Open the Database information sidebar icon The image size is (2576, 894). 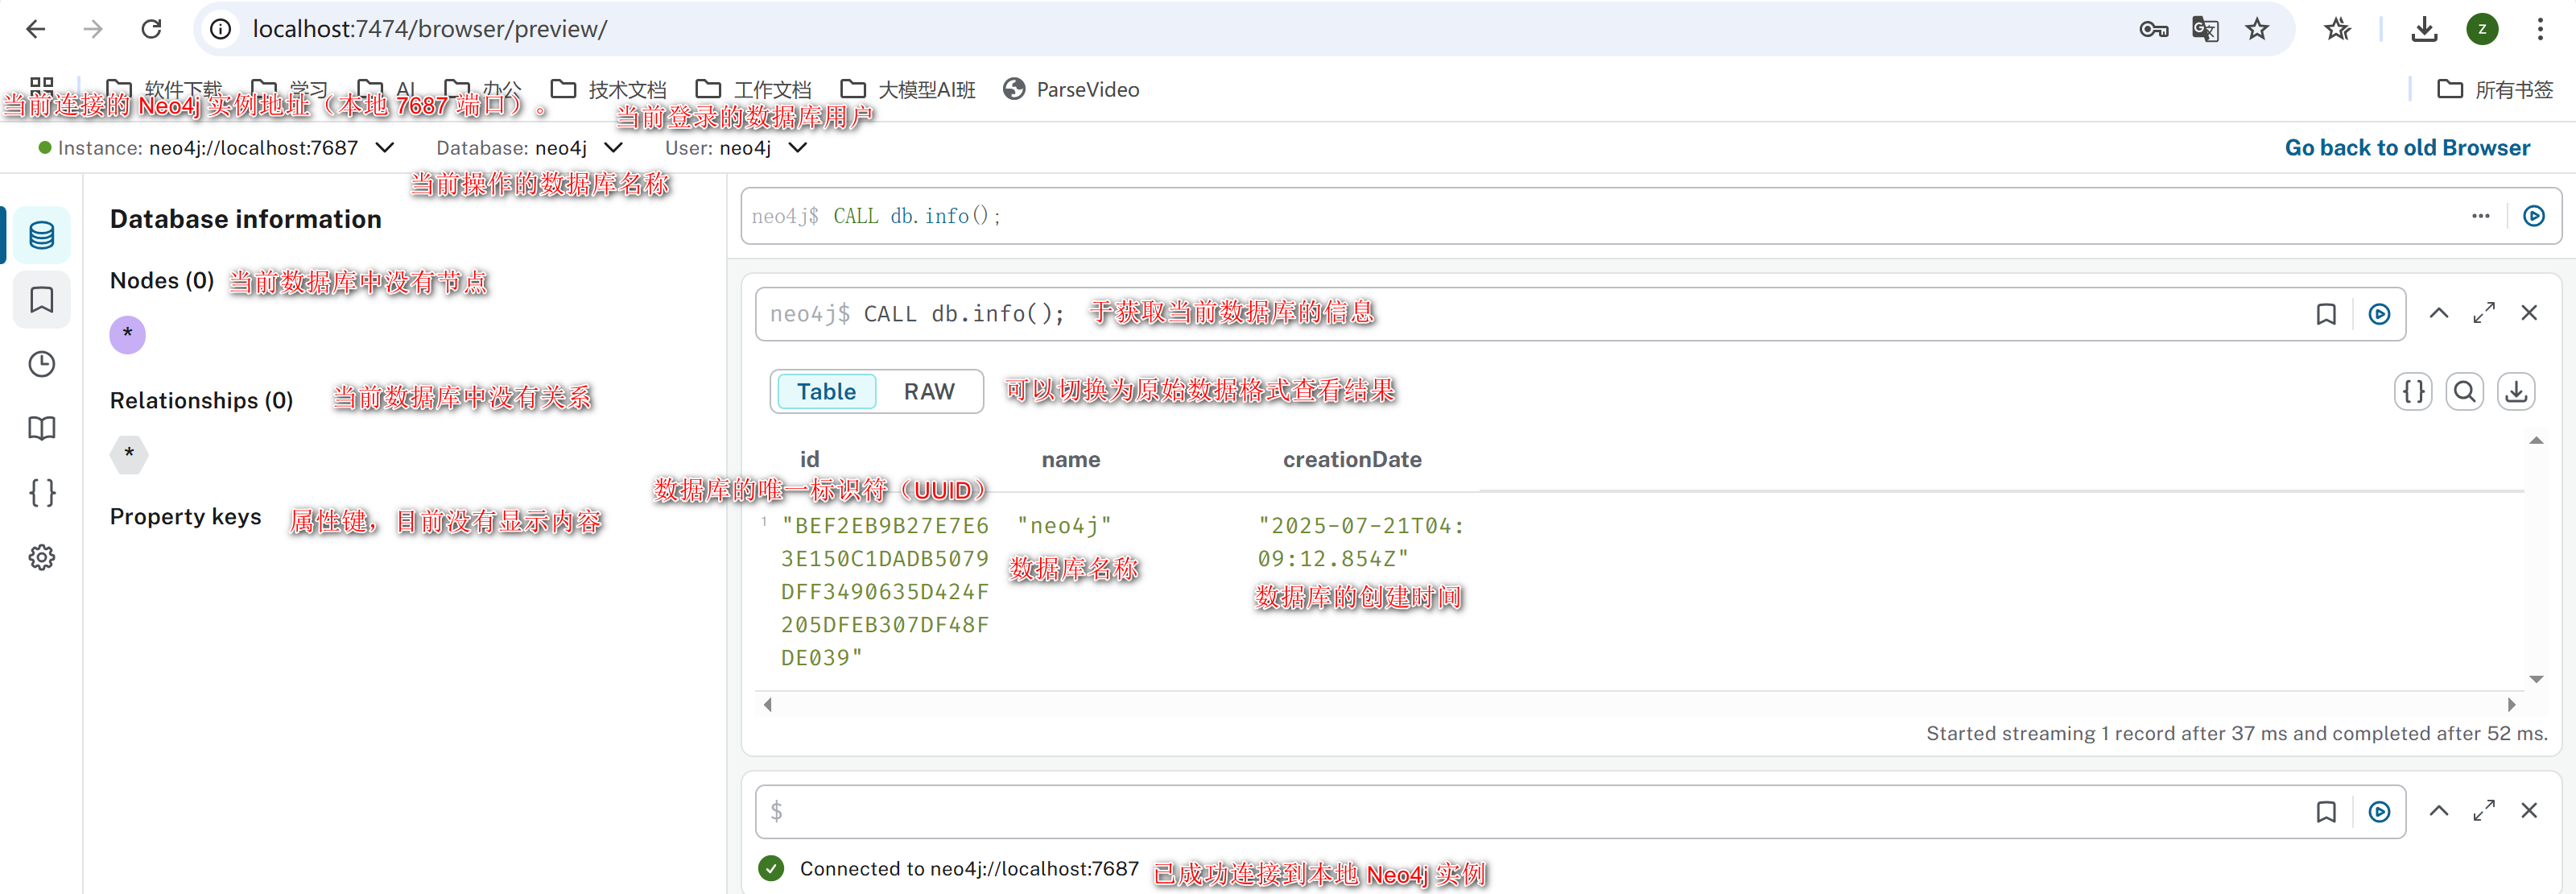point(42,235)
